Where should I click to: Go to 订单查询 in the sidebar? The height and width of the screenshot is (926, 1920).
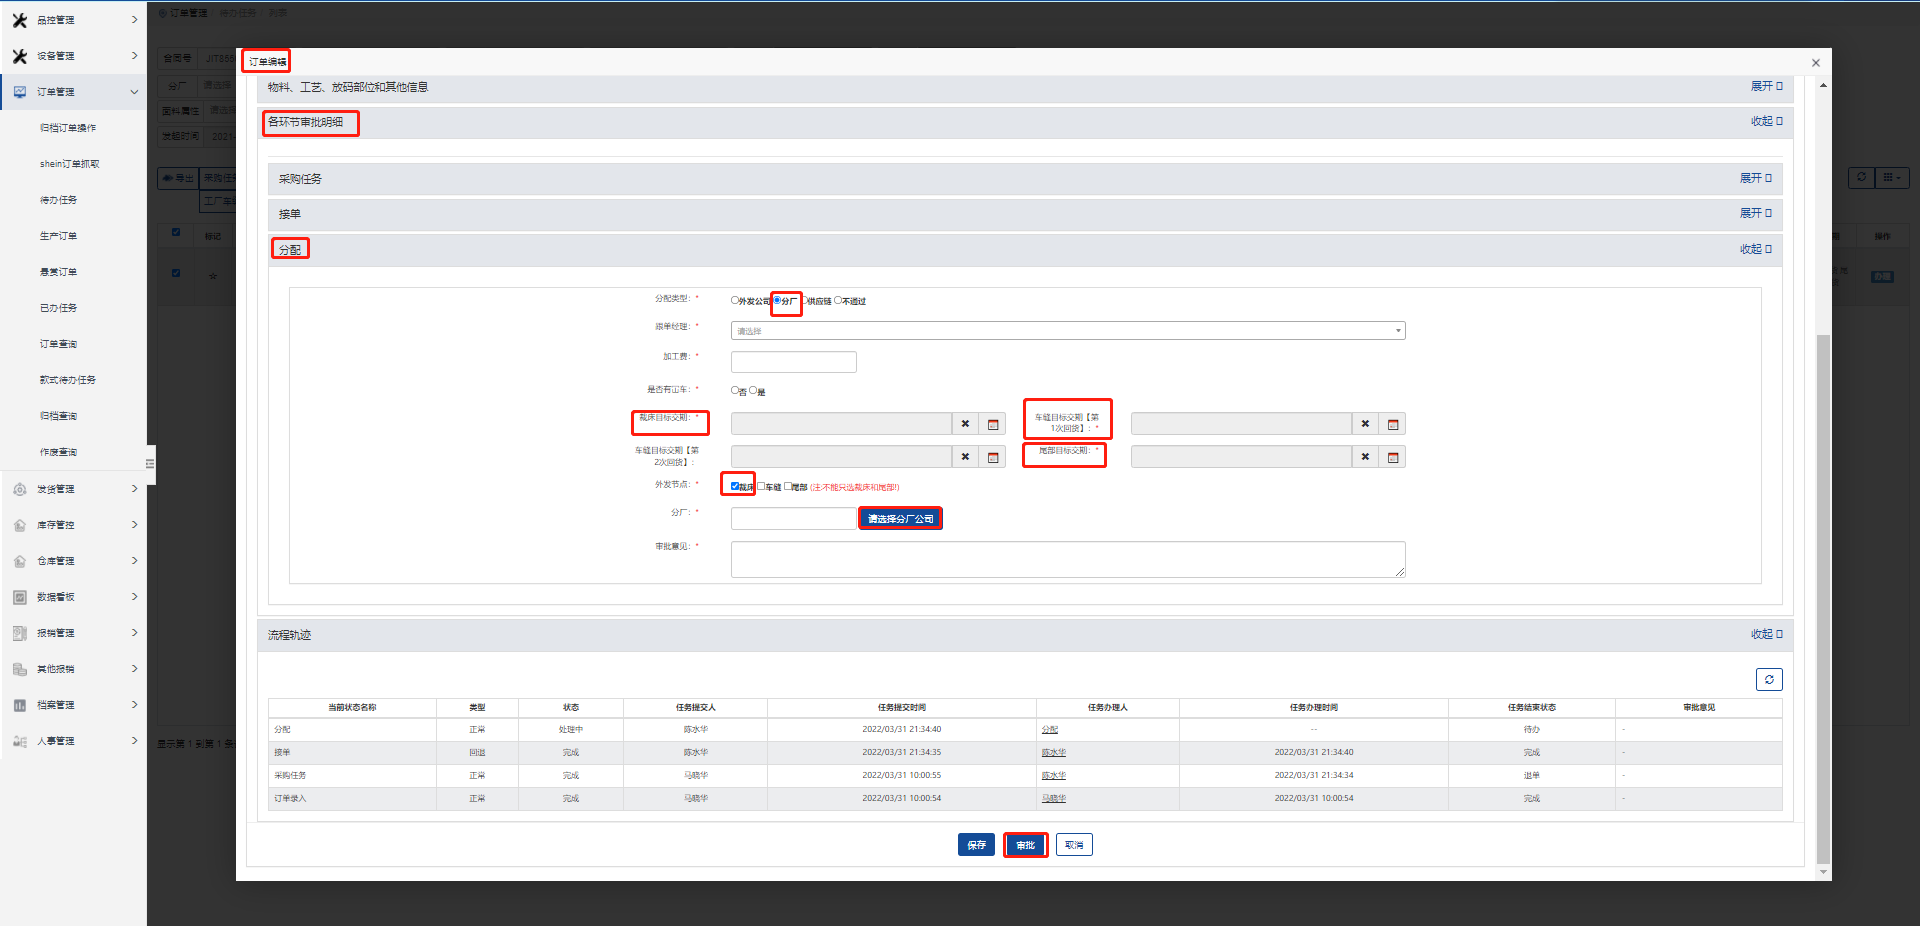click(x=58, y=344)
